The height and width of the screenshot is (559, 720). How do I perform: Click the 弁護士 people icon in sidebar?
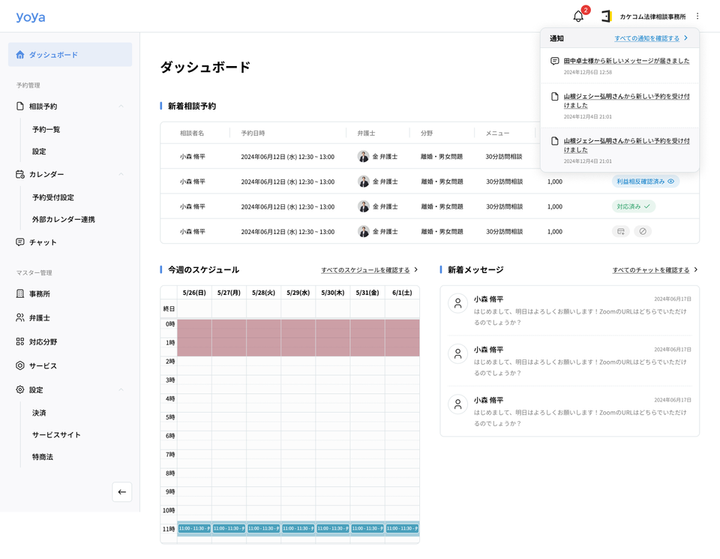(x=20, y=317)
